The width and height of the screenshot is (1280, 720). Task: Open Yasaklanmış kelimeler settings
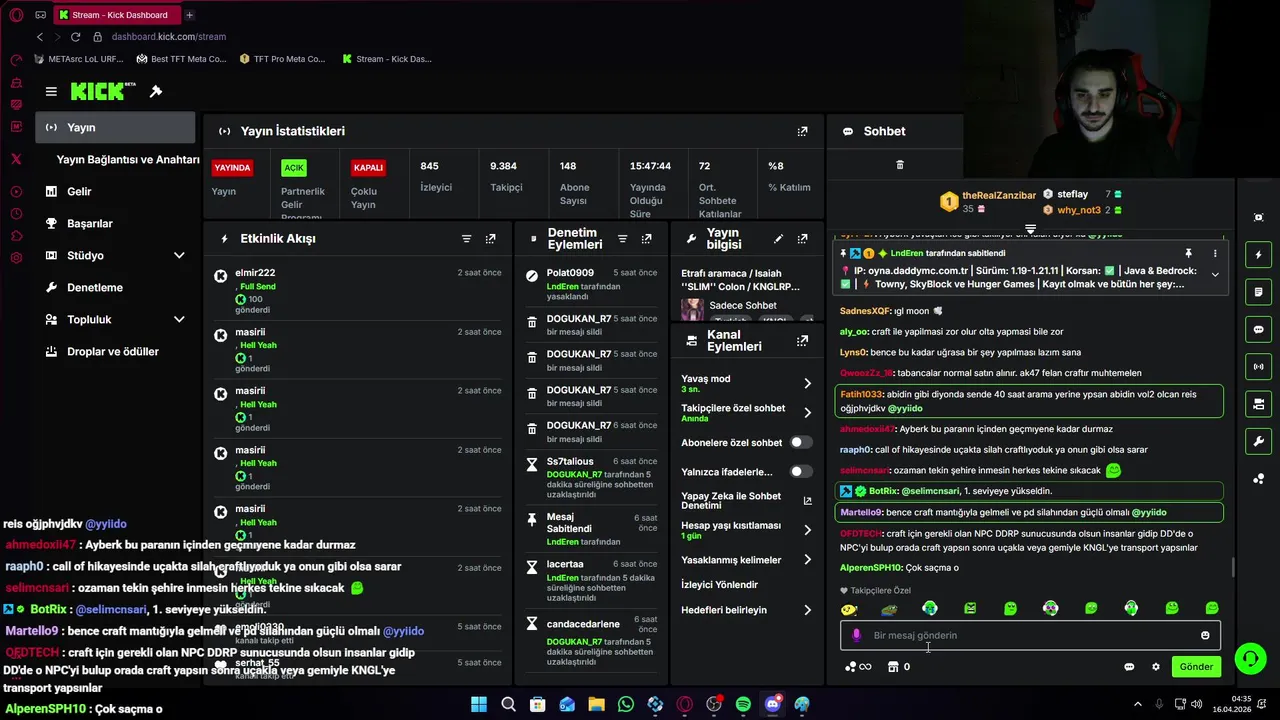tap(746, 560)
